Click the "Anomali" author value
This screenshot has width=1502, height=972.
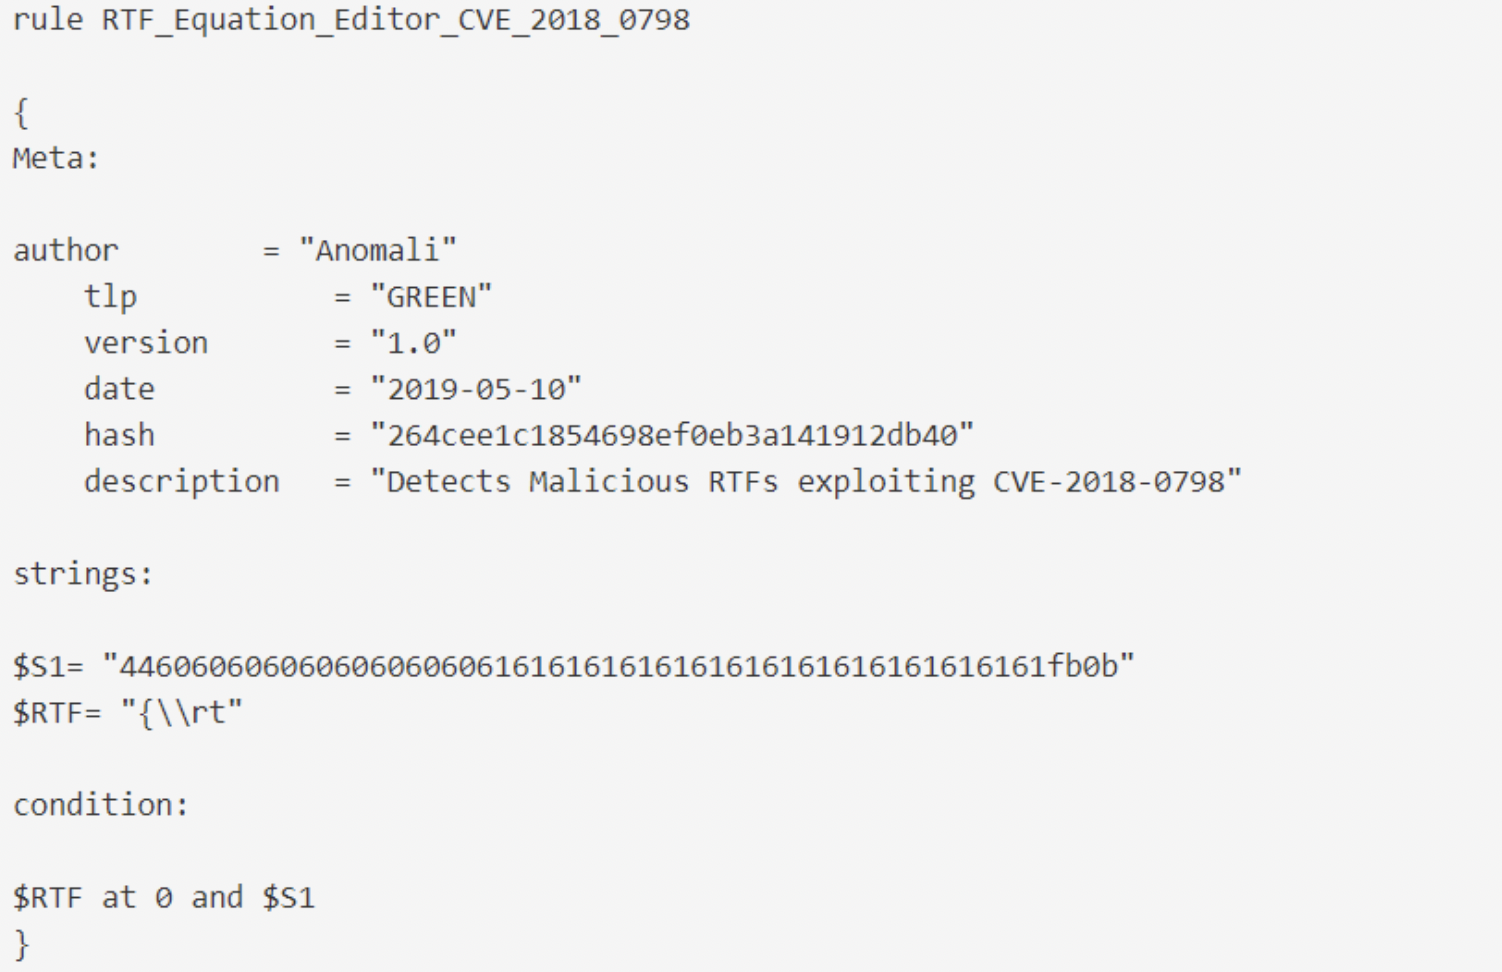378,250
